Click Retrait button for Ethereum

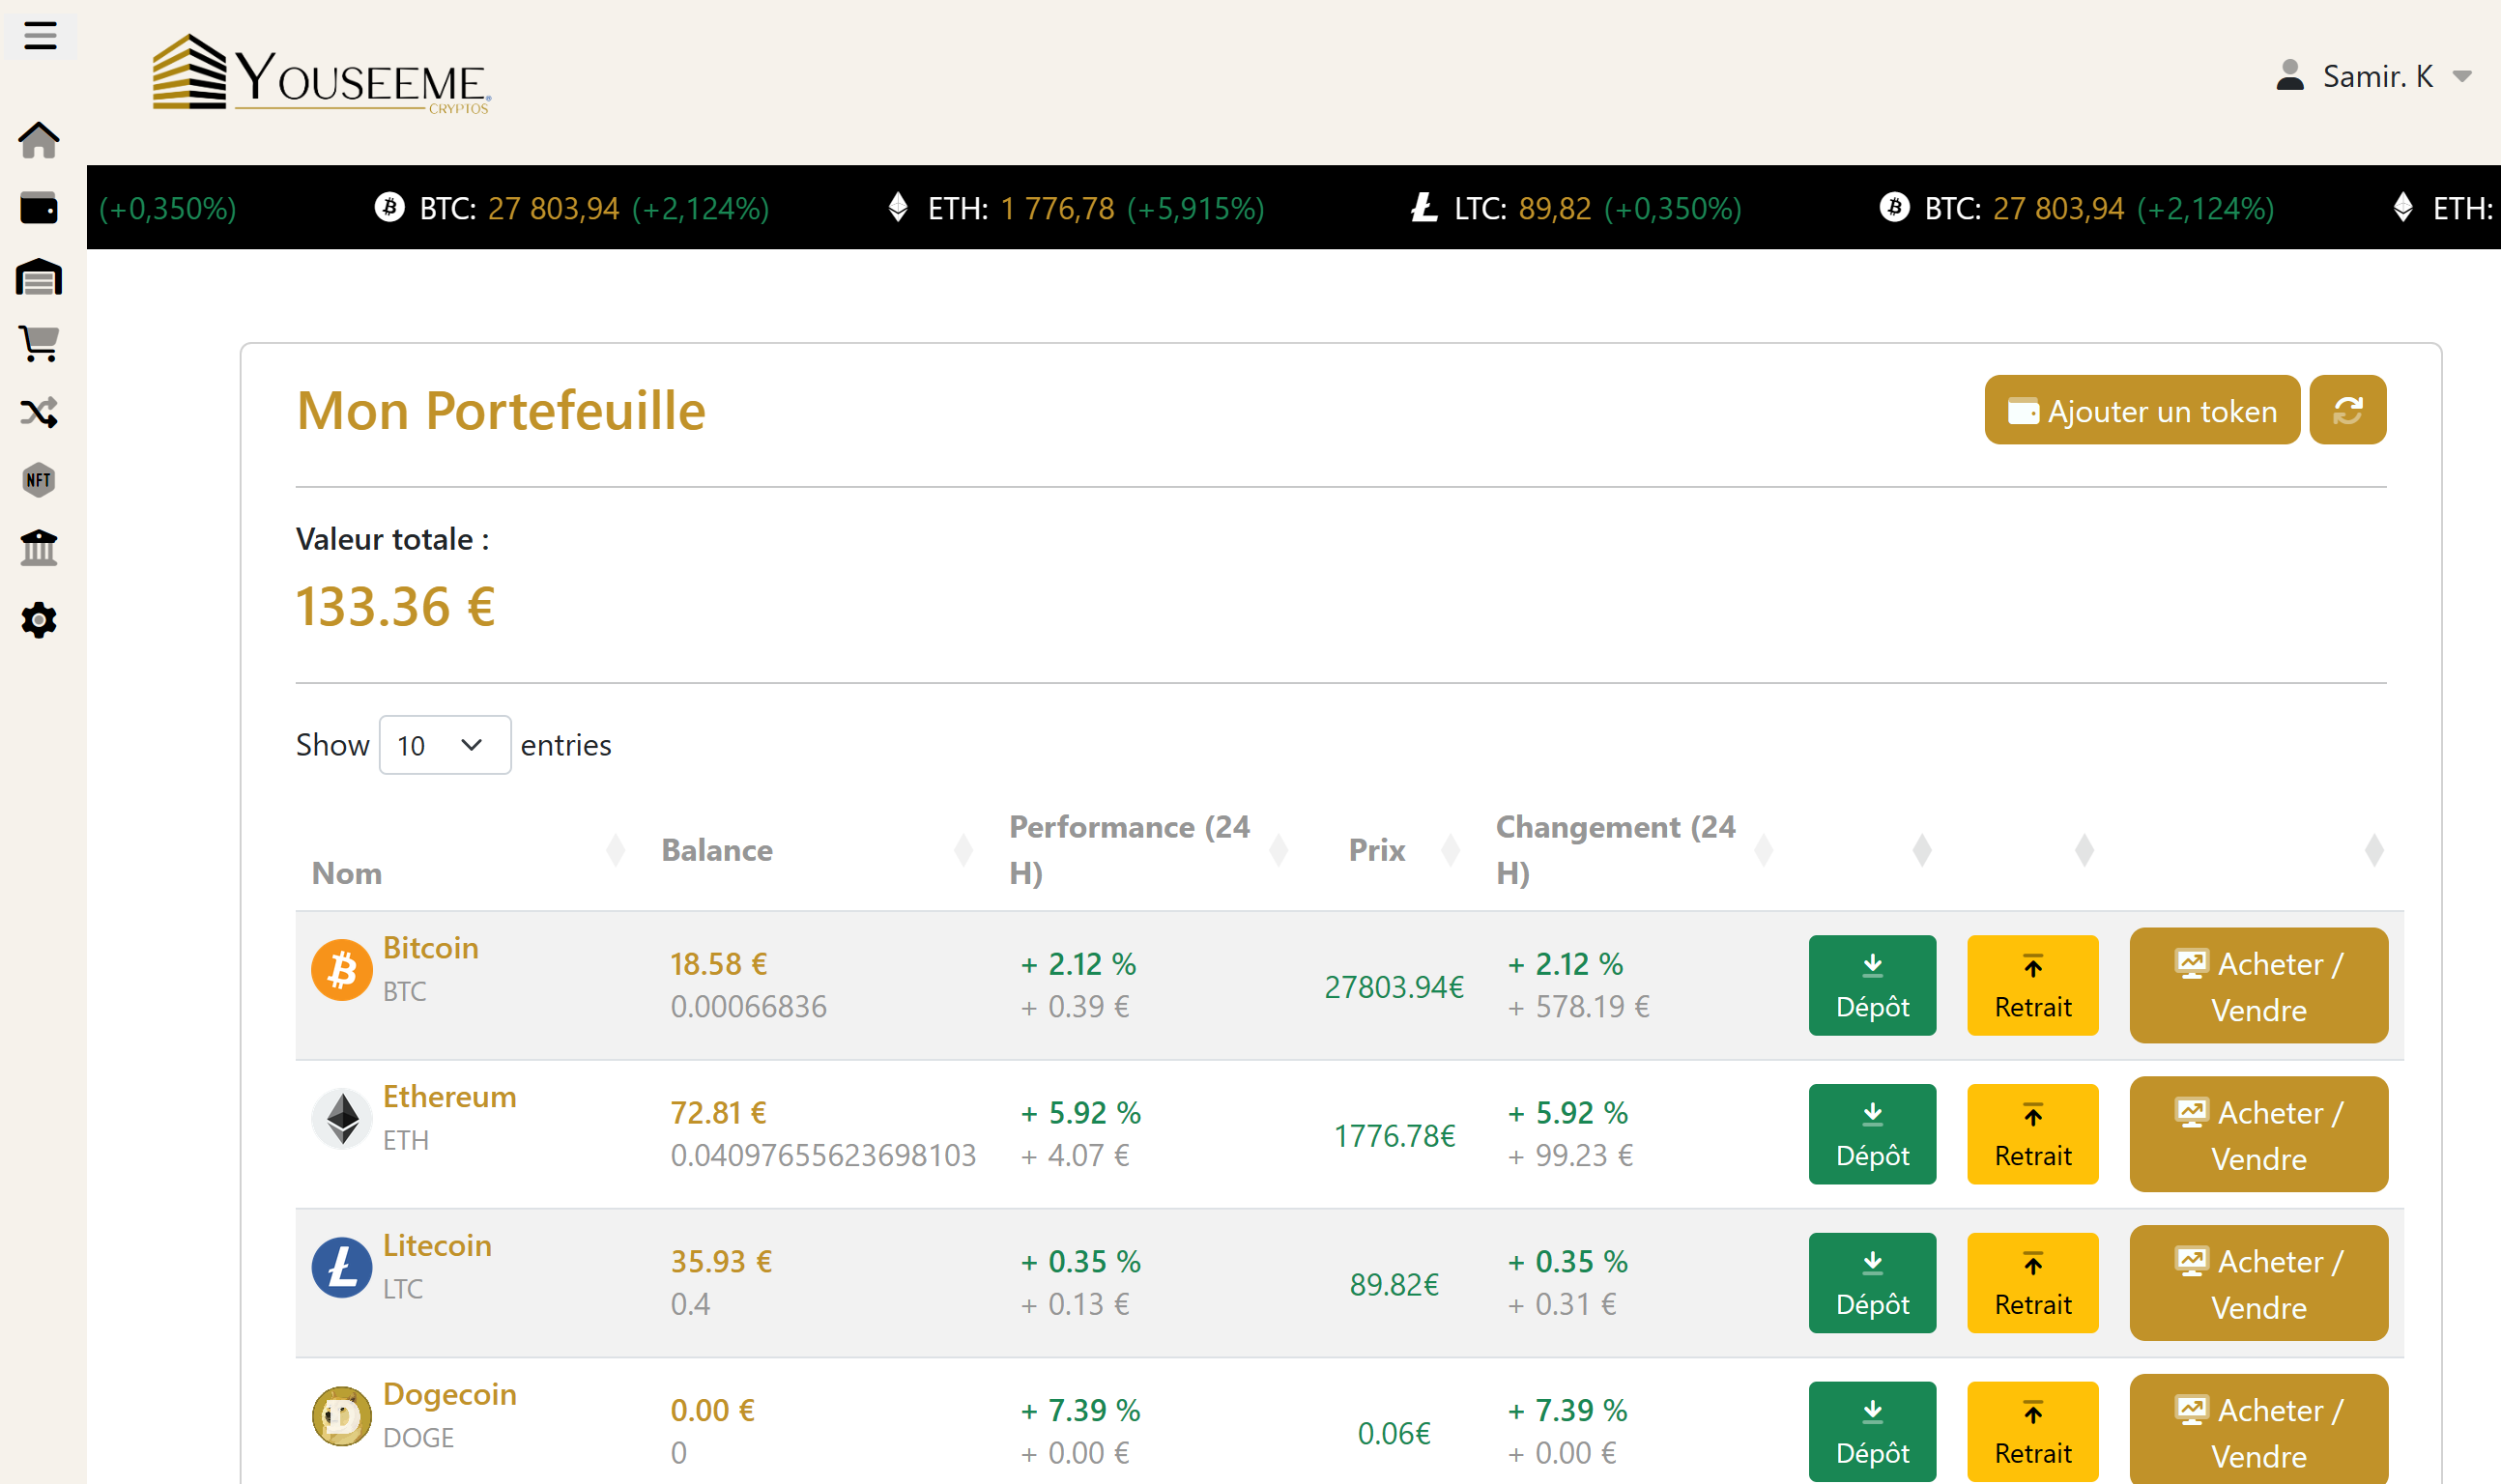2031,1134
